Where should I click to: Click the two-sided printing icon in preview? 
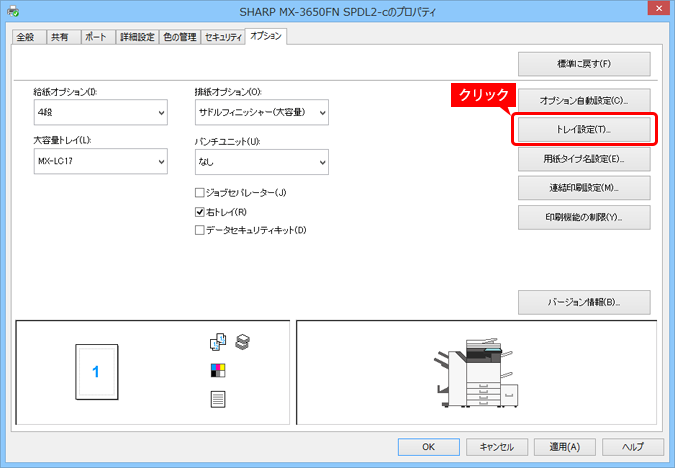tap(218, 342)
